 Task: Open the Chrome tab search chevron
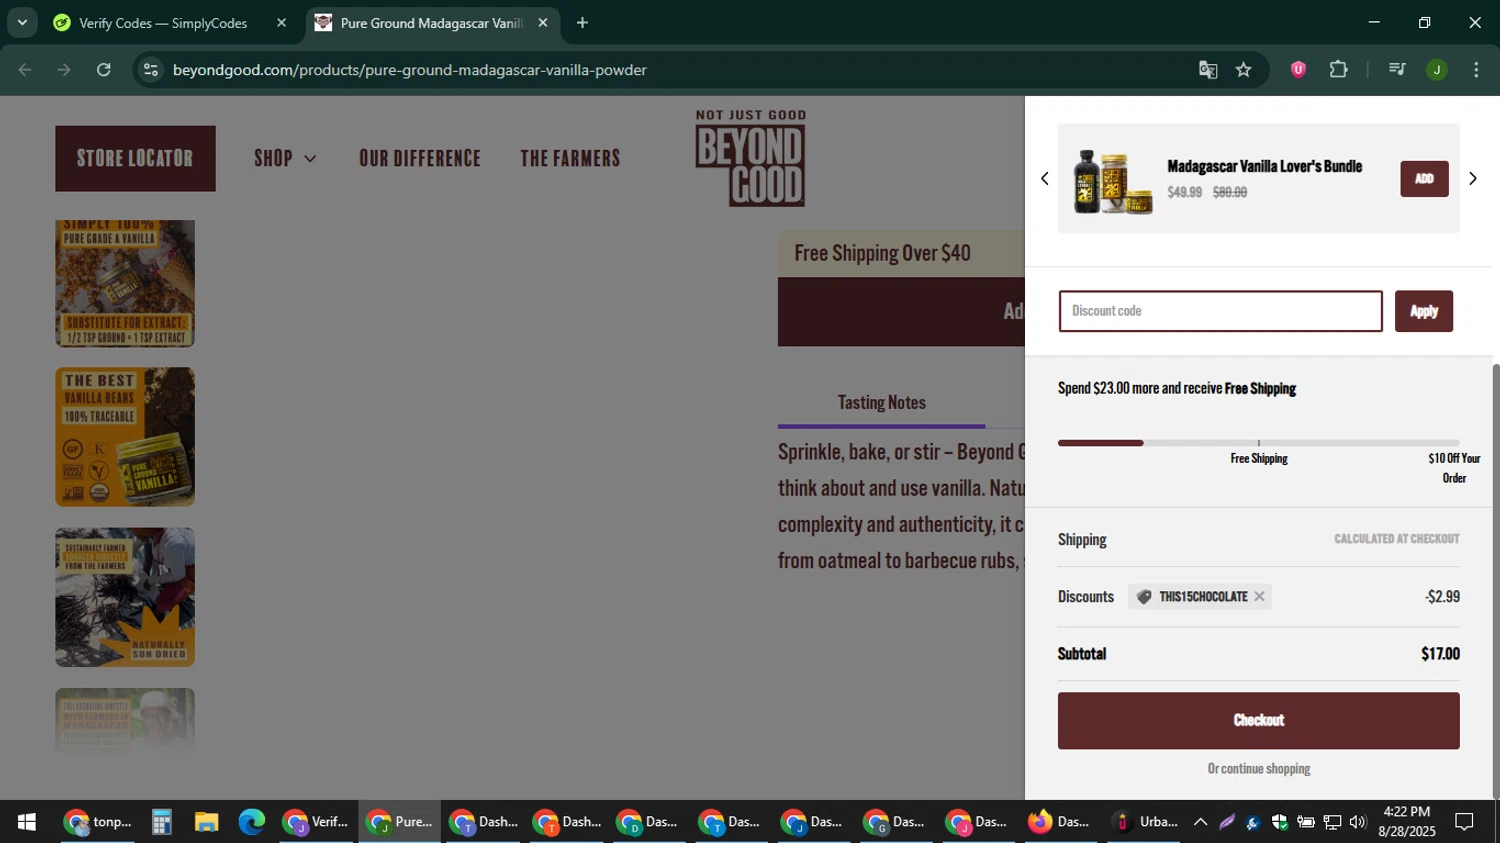22,22
